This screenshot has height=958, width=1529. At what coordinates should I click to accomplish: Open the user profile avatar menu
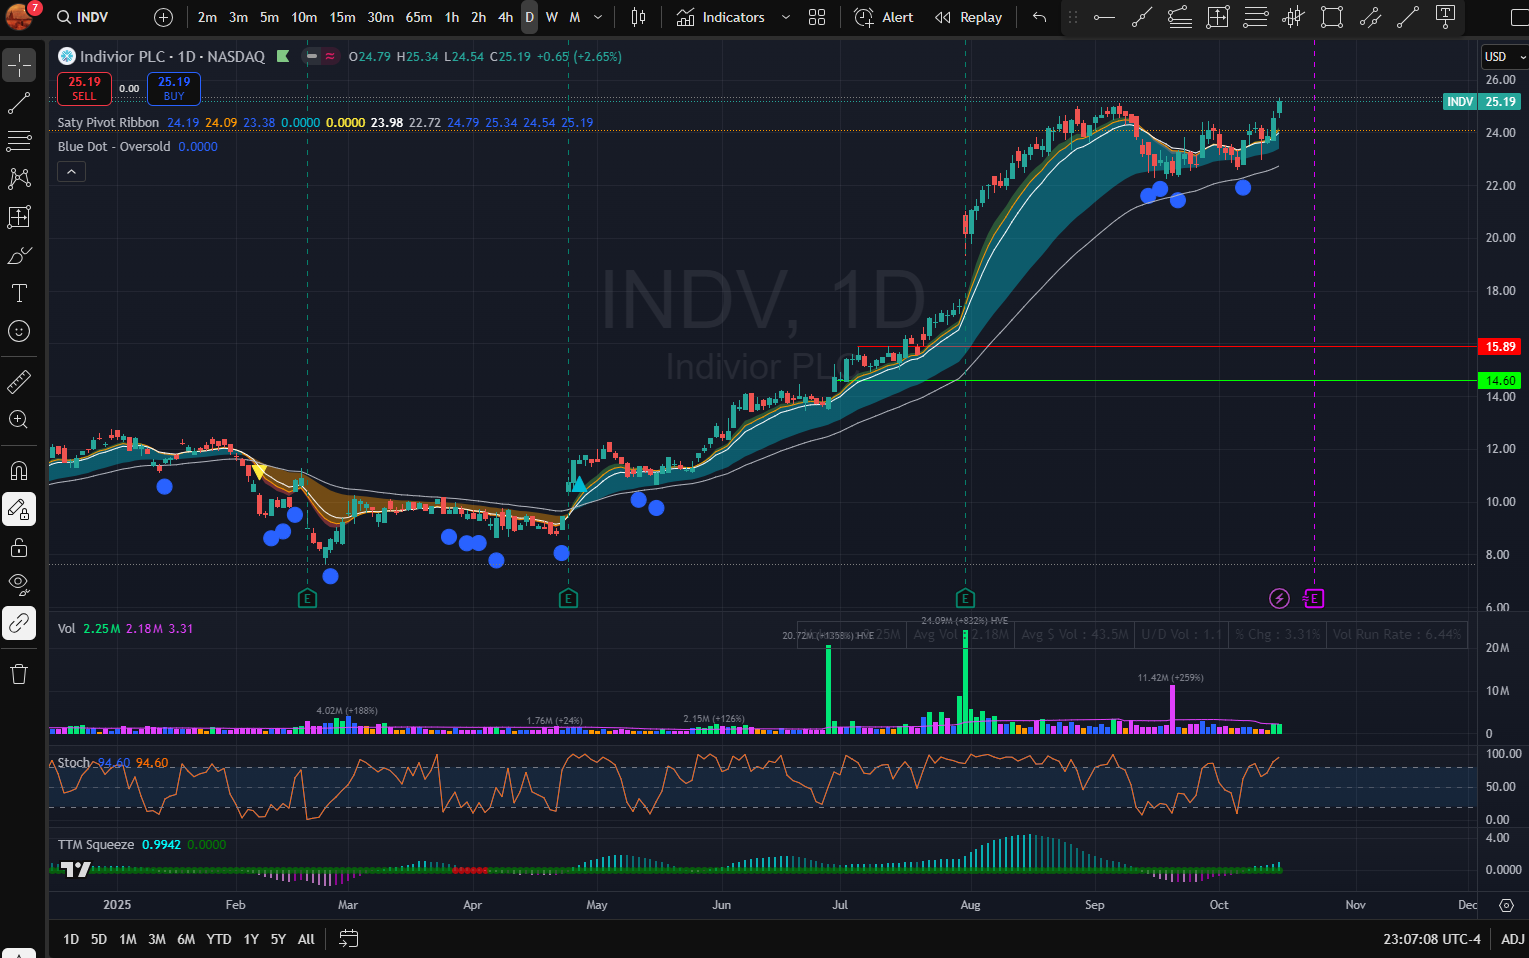click(19, 16)
